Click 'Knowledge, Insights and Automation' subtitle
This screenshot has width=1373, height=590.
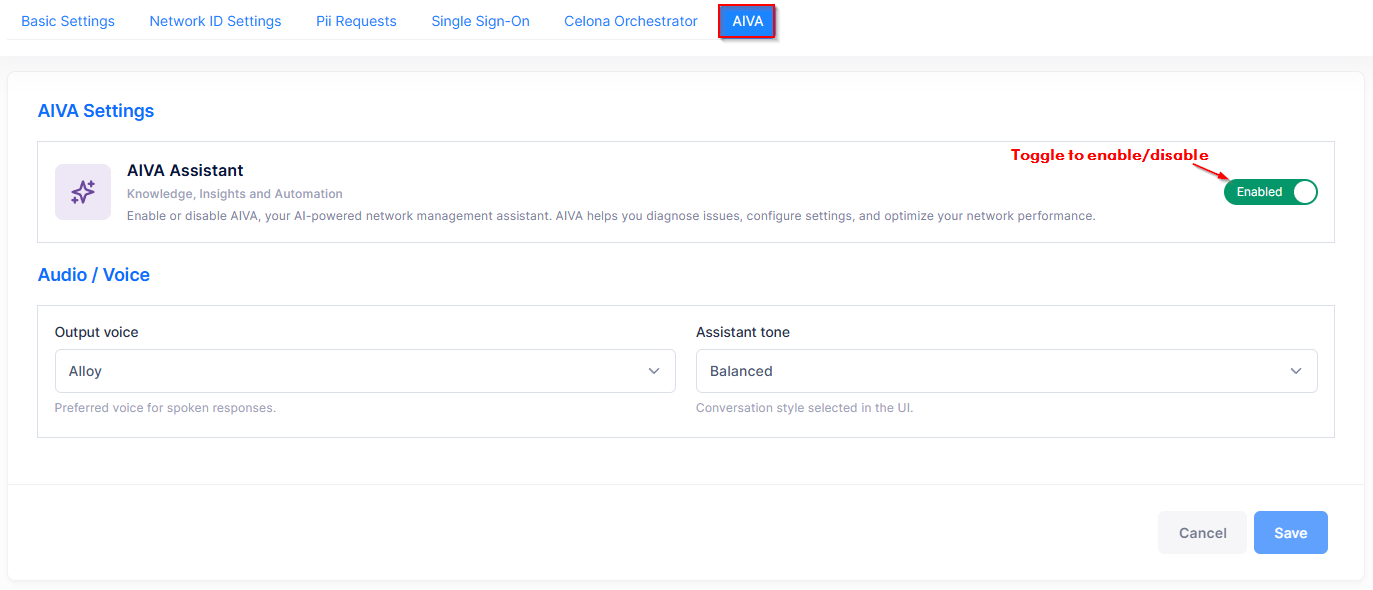[x=235, y=194]
